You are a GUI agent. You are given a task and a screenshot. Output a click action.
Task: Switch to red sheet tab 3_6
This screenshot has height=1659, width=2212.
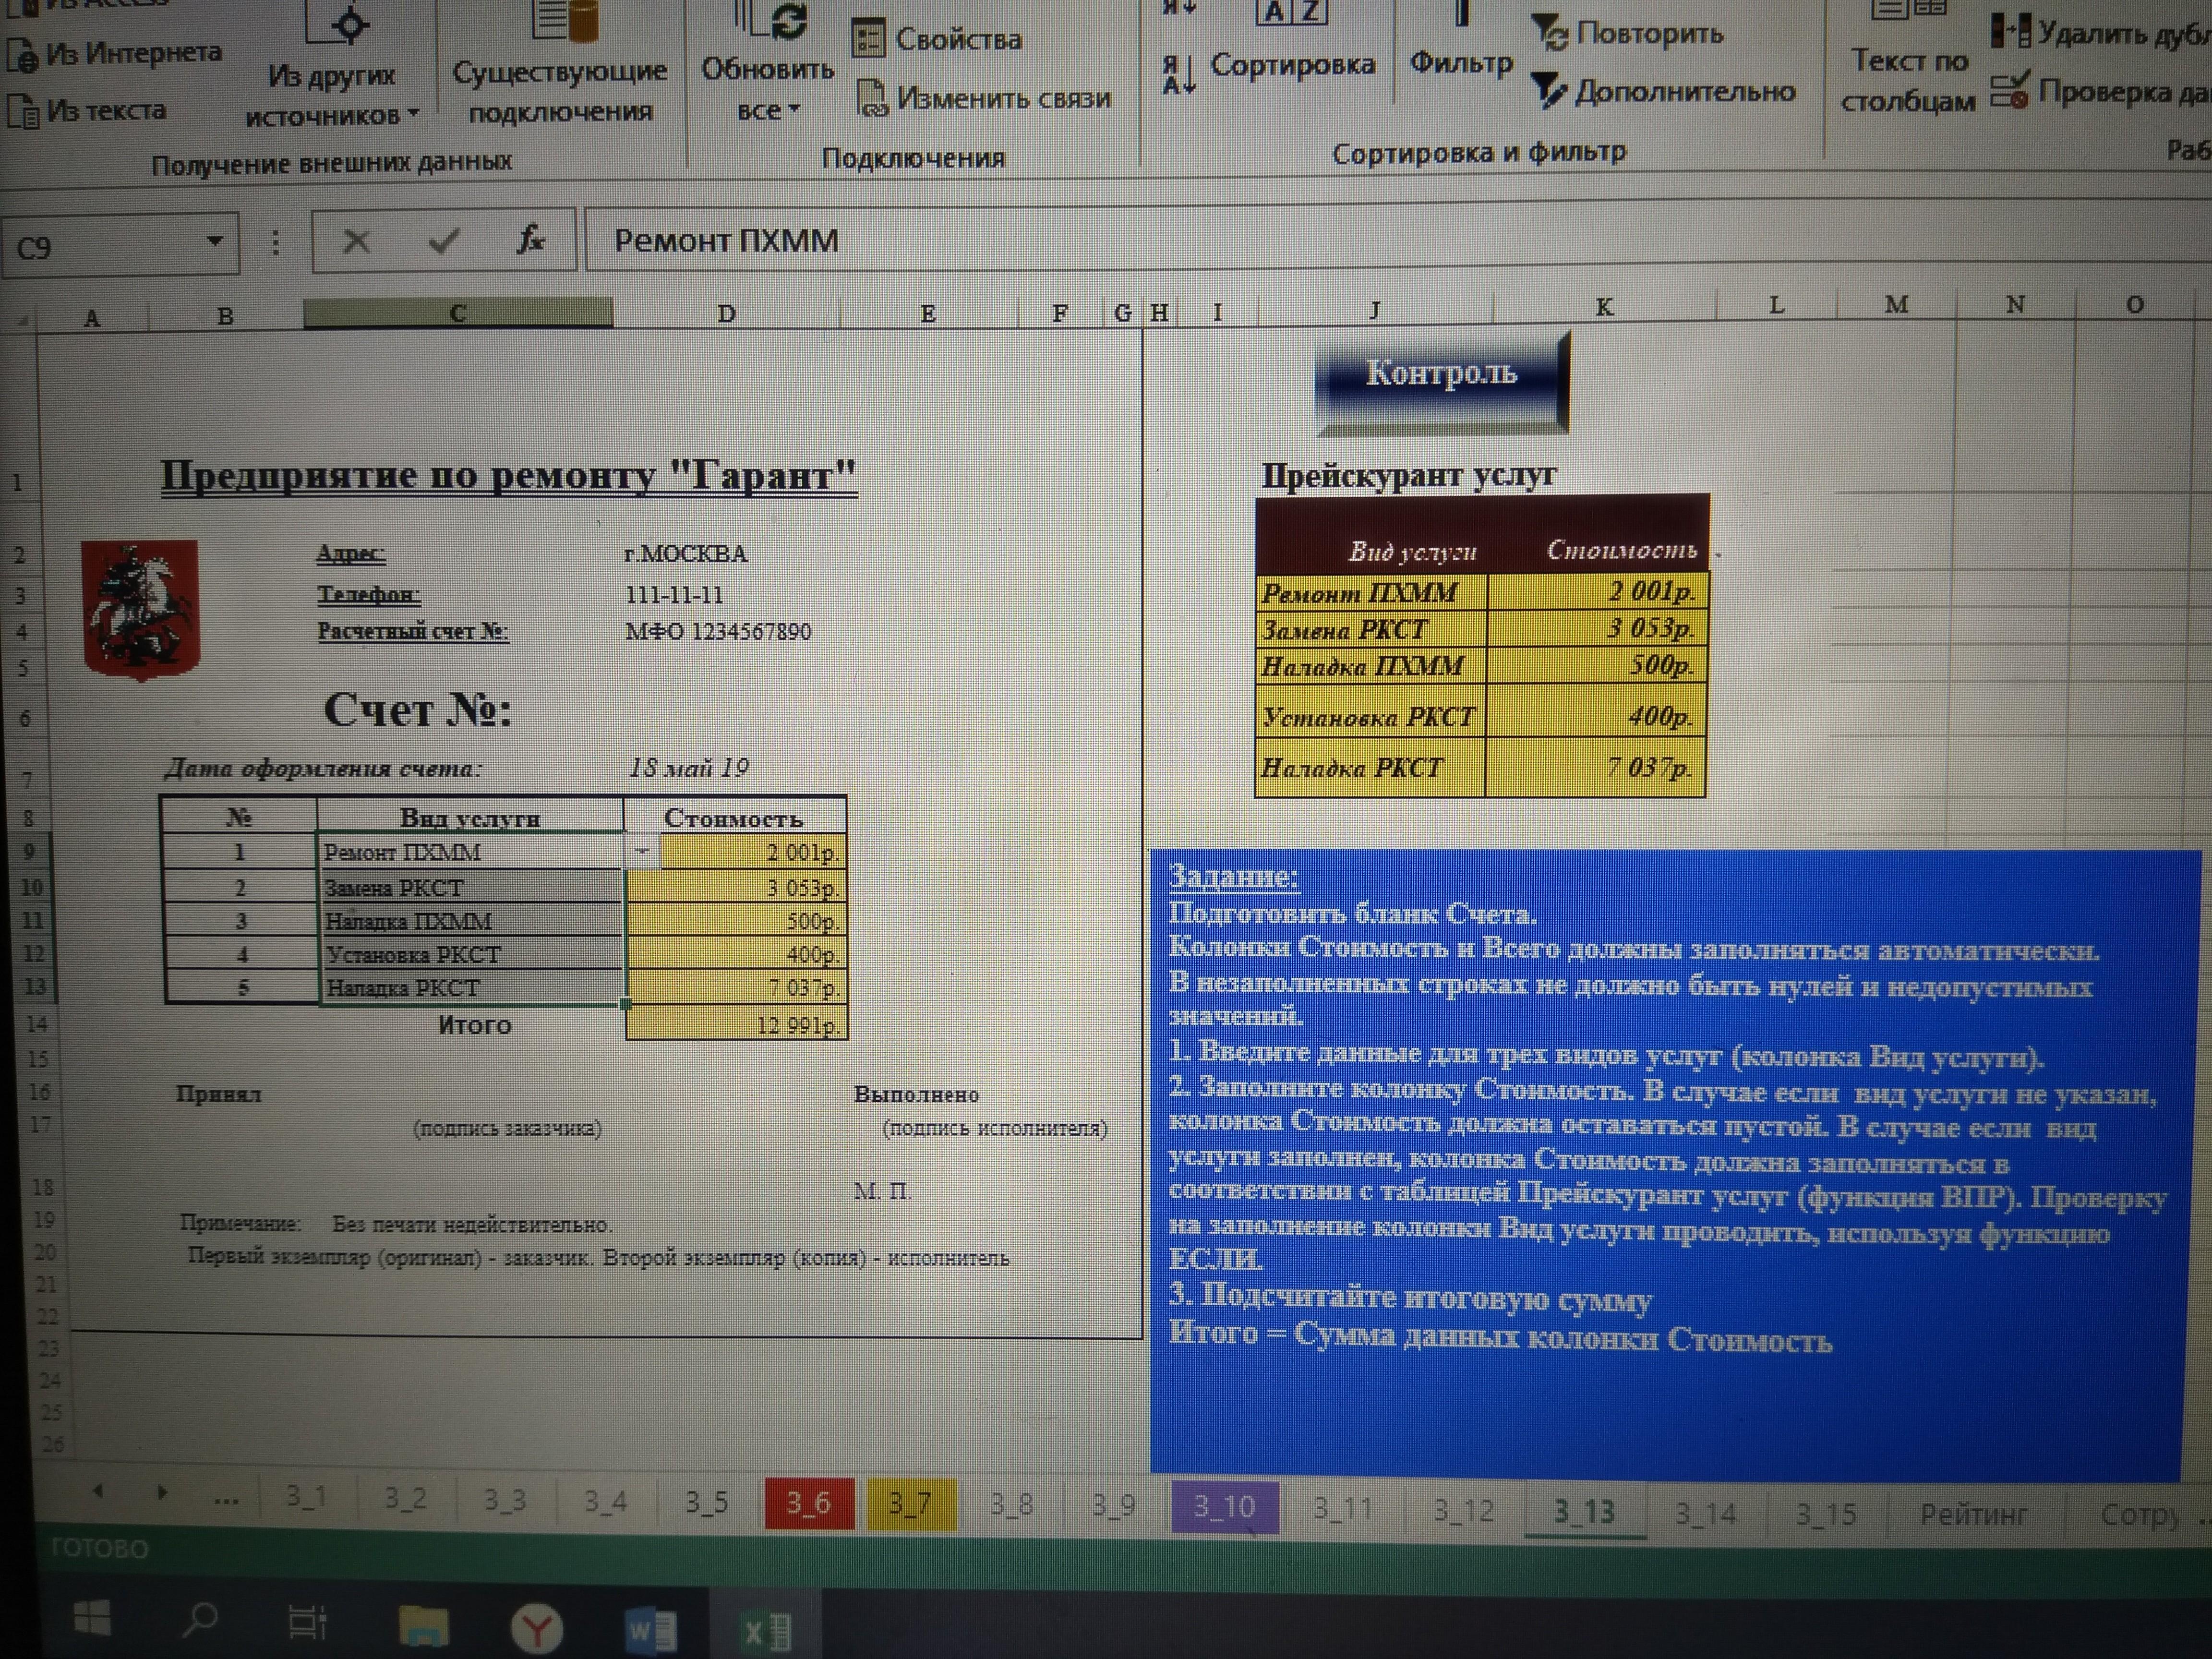tap(809, 1503)
